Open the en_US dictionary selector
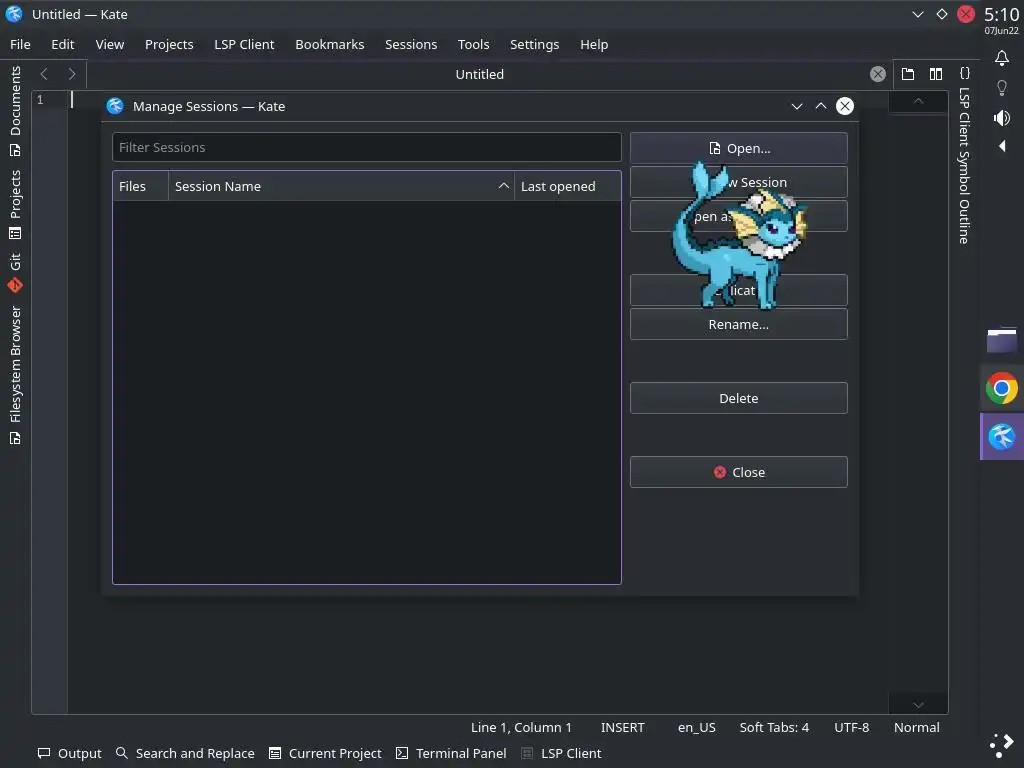Image resolution: width=1024 pixels, height=768 pixels. coord(696,727)
